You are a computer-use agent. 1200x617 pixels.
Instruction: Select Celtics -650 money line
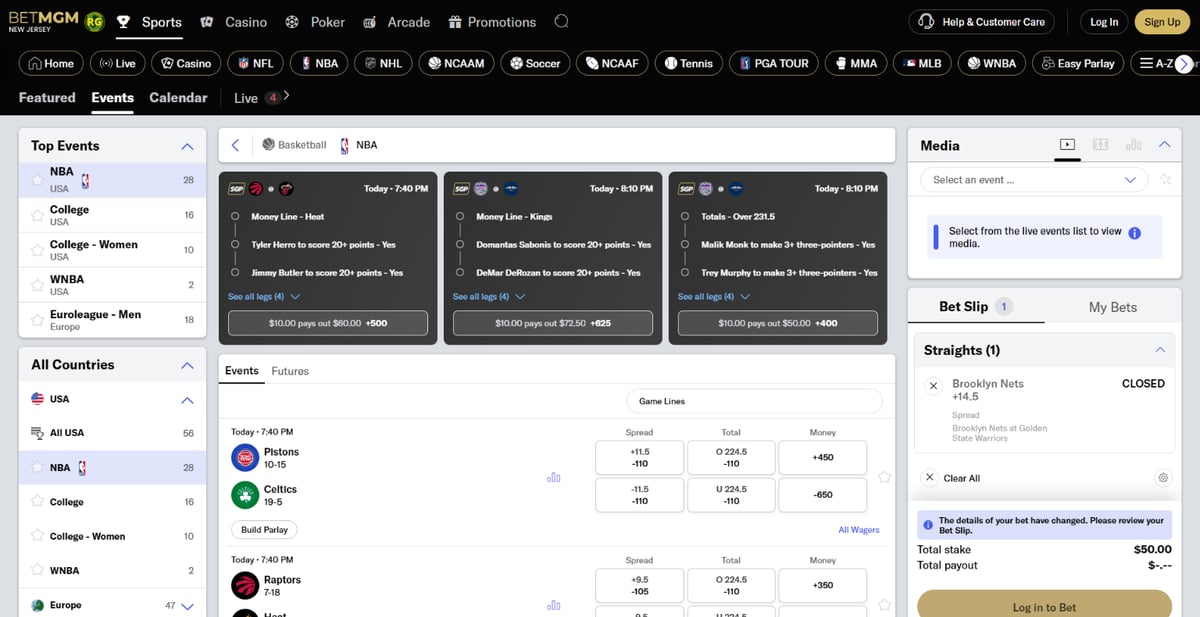tap(823, 495)
